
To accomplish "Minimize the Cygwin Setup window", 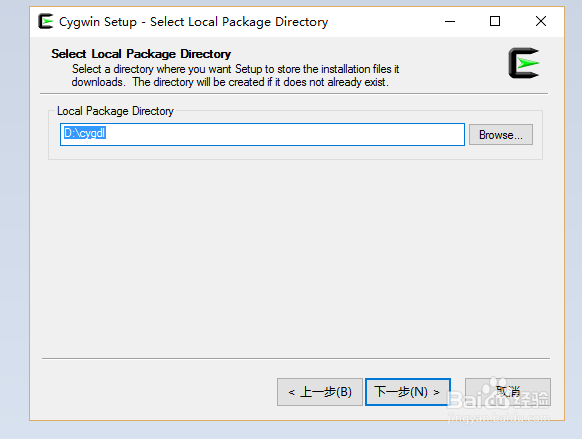I will (450, 22).
